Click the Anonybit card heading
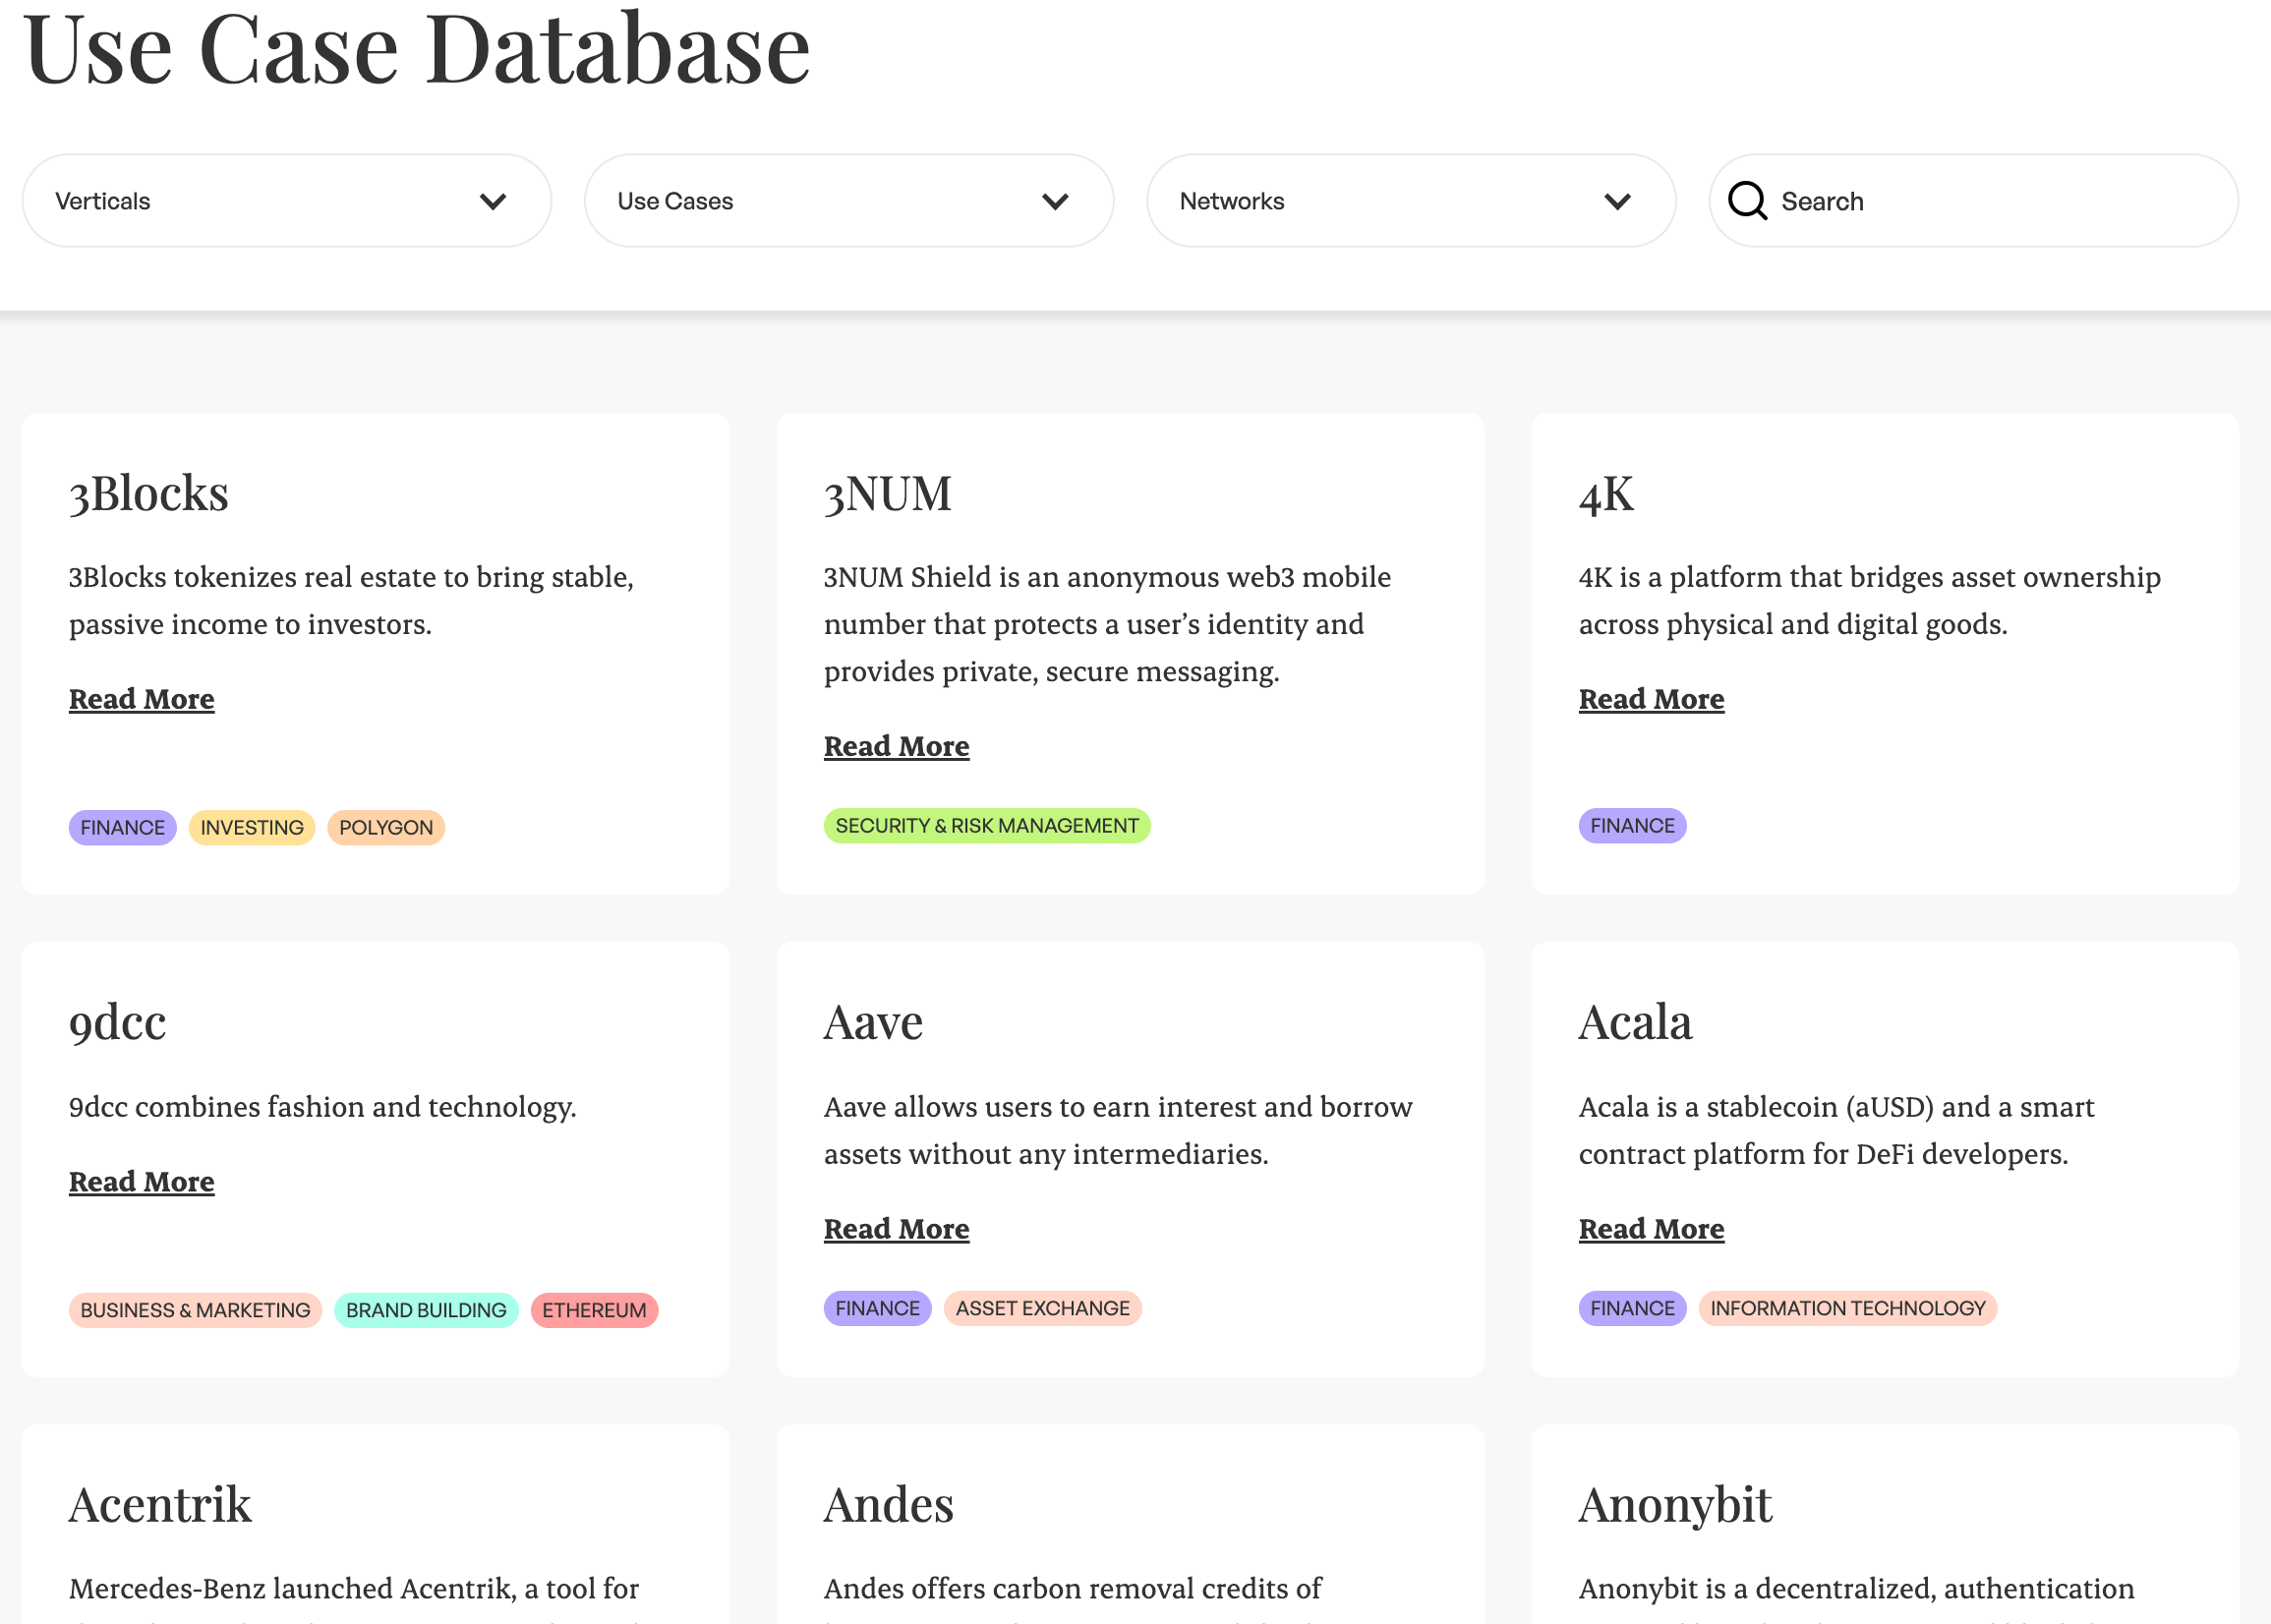The height and width of the screenshot is (1624, 2271). pos(1675,1506)
